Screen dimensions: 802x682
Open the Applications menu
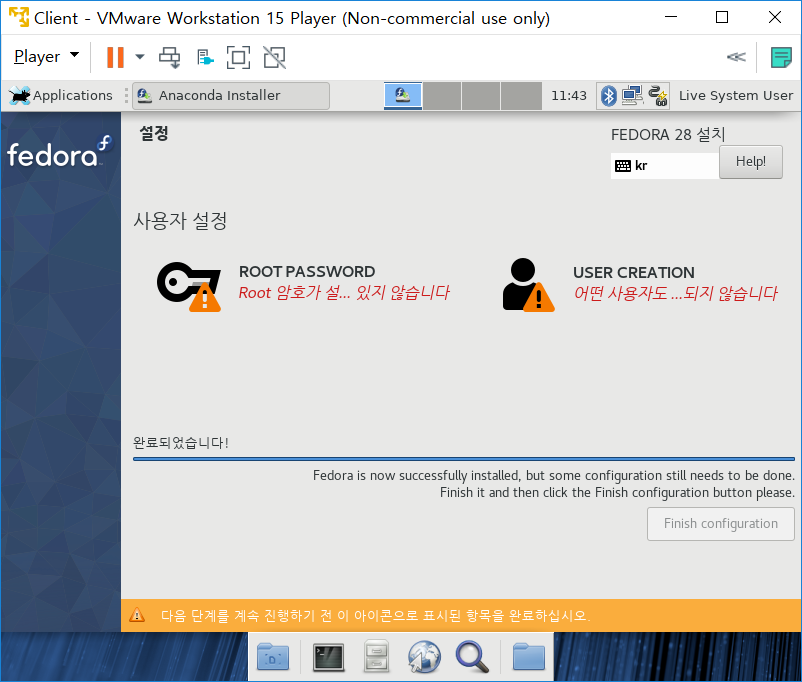tap(61, 95)
